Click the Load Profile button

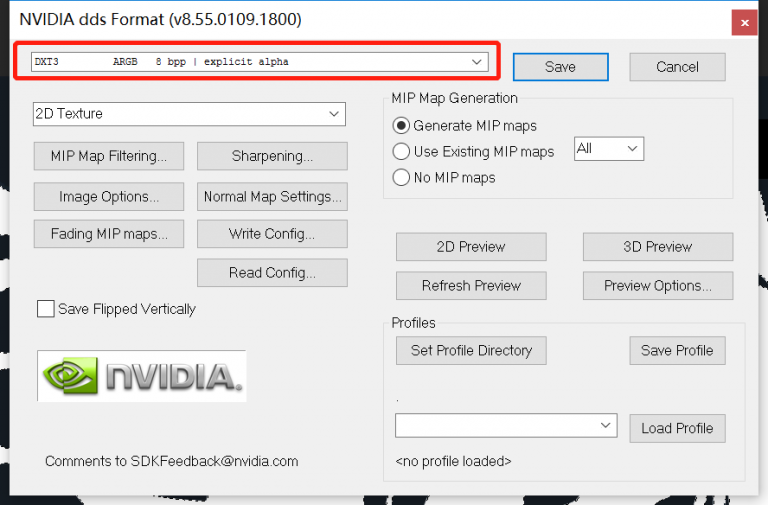tap(677, 429)
